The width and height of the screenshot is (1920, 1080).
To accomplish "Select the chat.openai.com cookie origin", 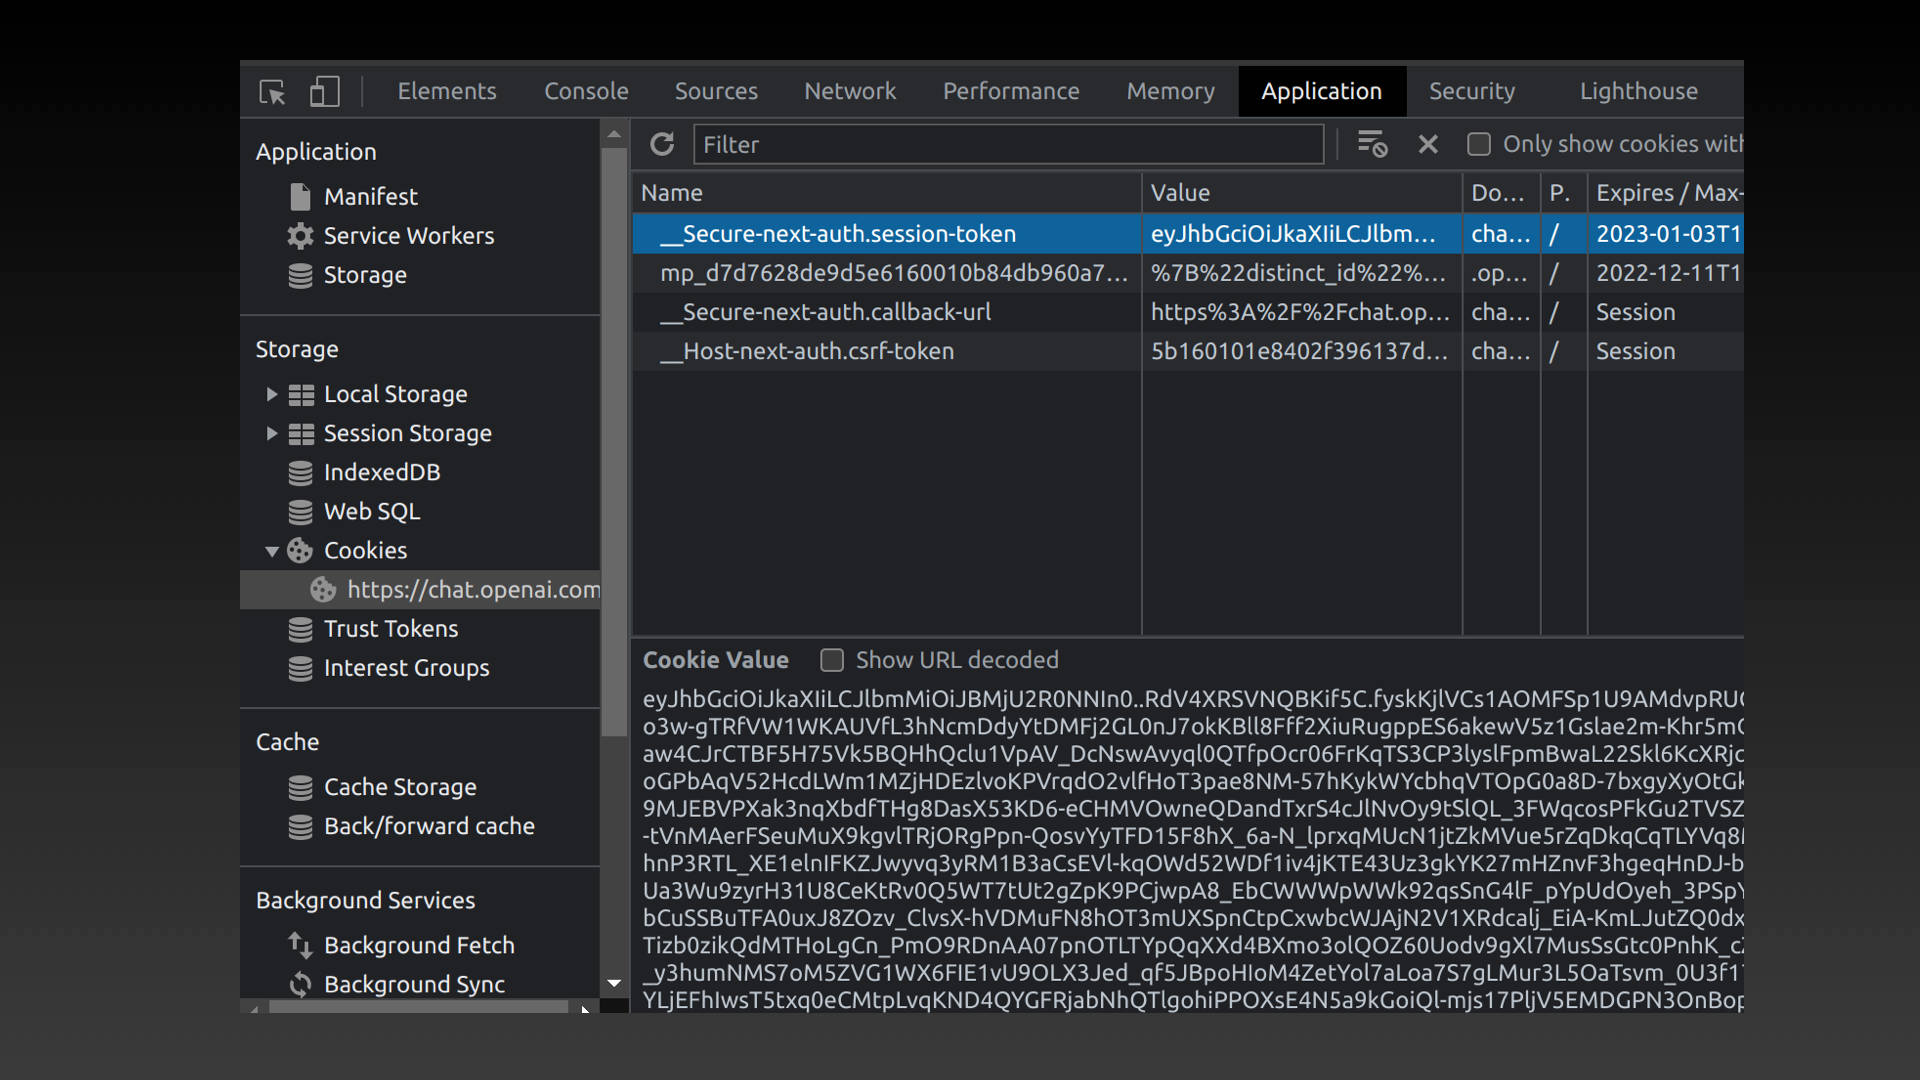I will 472,590.
